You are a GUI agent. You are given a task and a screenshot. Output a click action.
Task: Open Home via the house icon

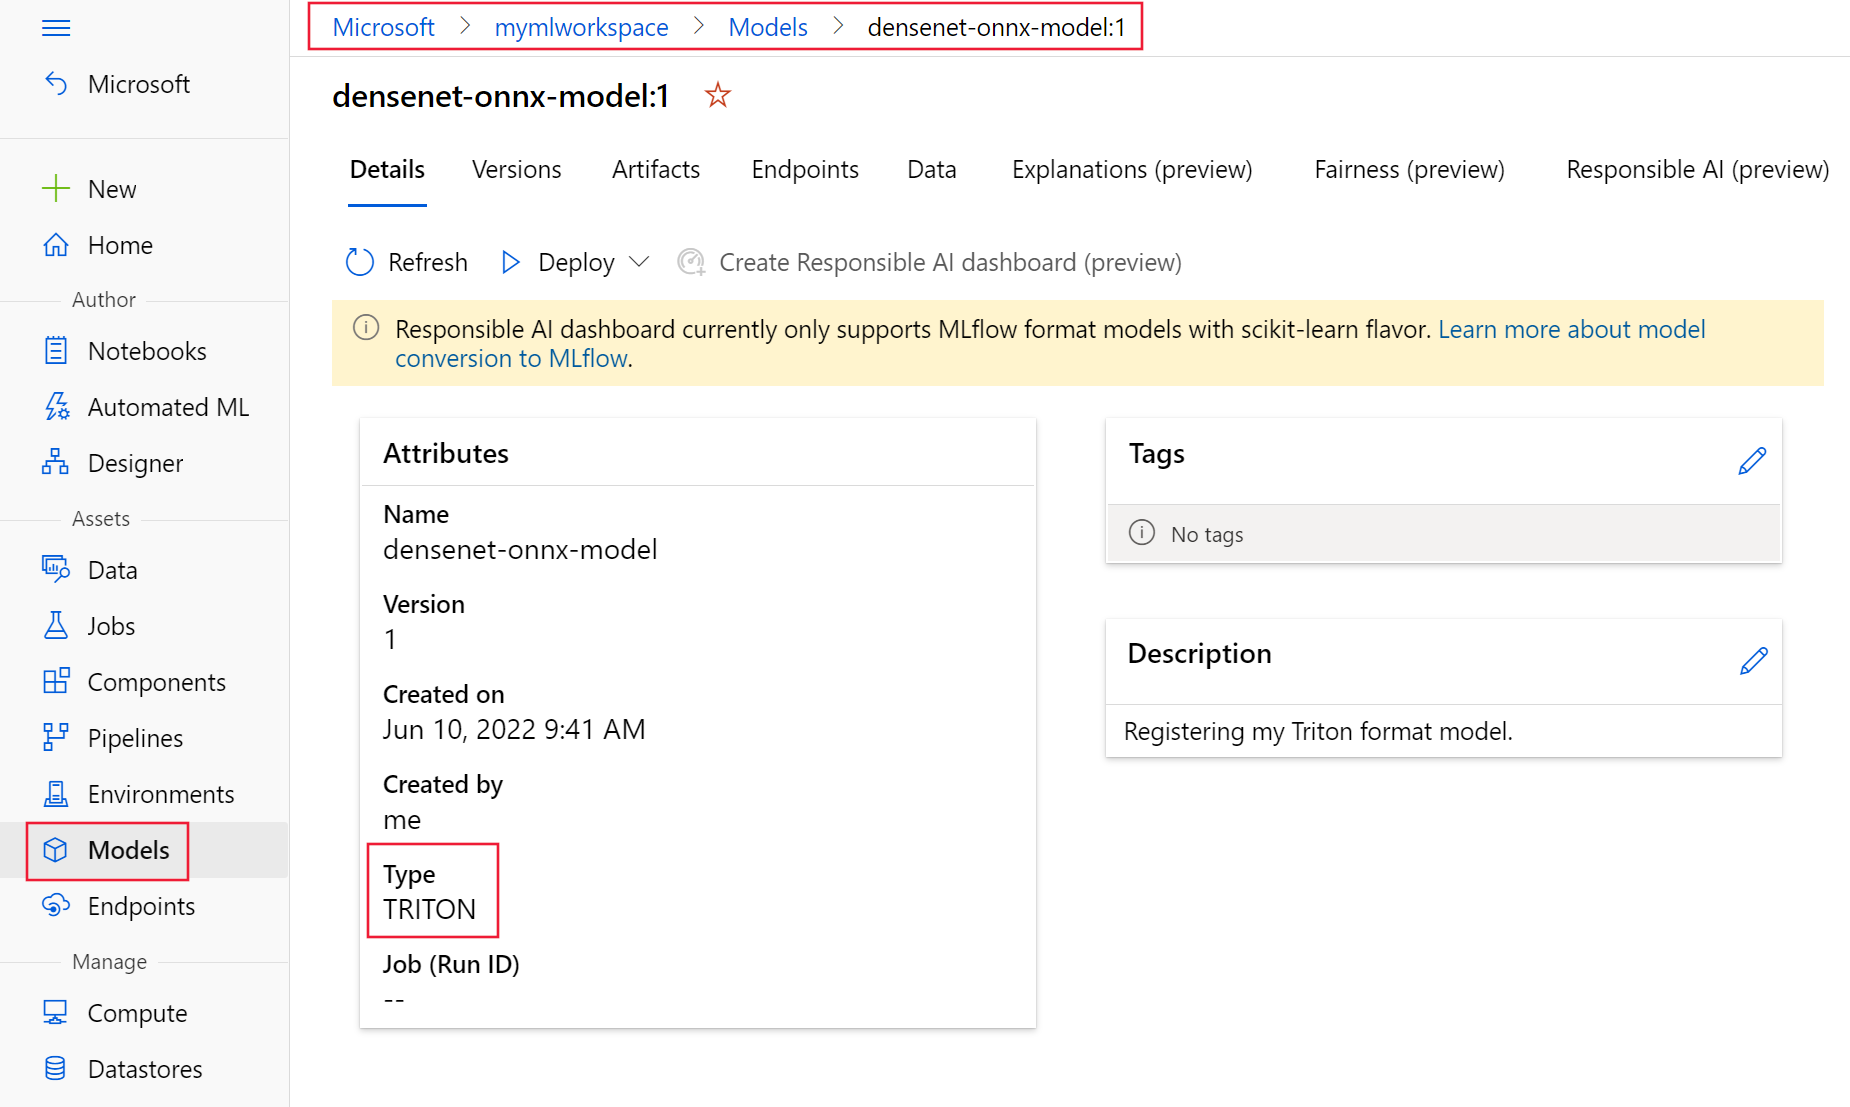point(56,245)
